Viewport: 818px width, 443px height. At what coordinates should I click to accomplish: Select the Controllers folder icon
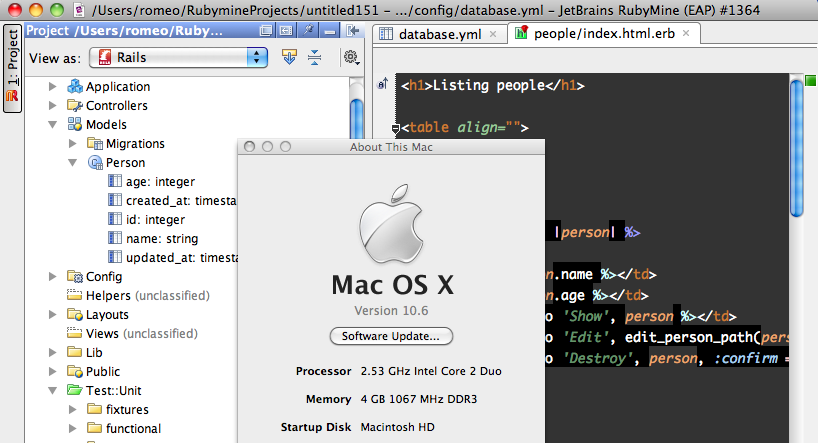point(75,105)
